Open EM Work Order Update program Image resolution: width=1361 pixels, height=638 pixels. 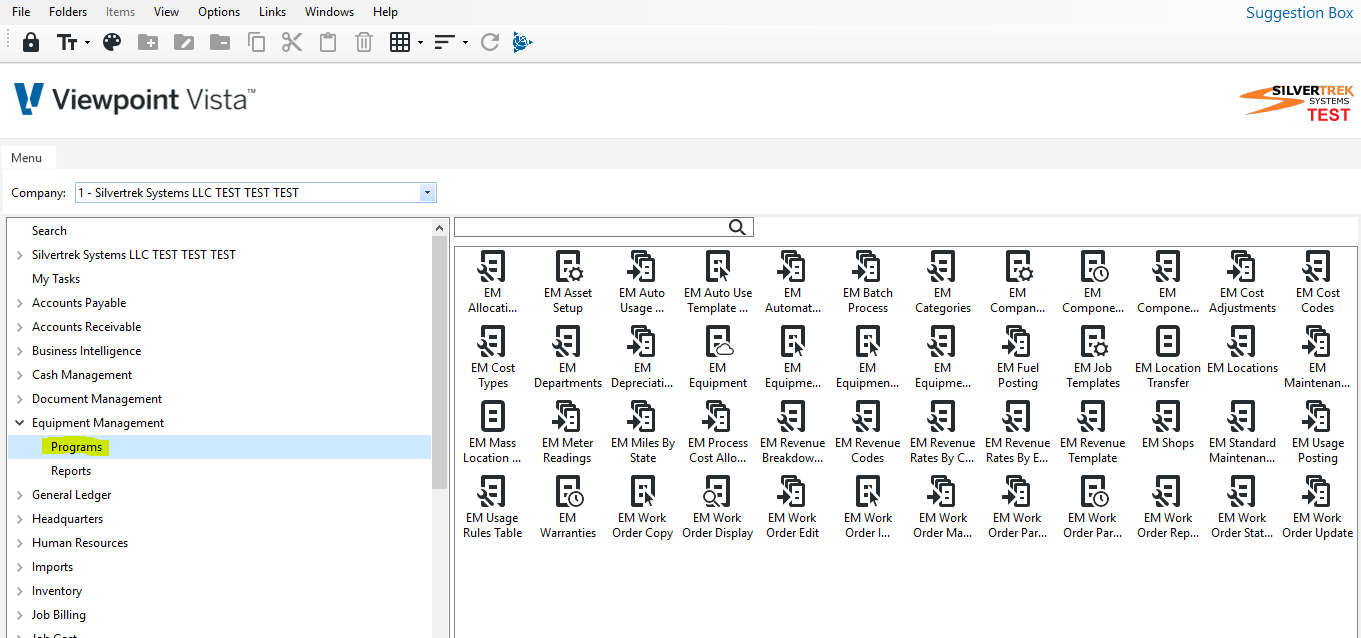[x=1318, y=507]
